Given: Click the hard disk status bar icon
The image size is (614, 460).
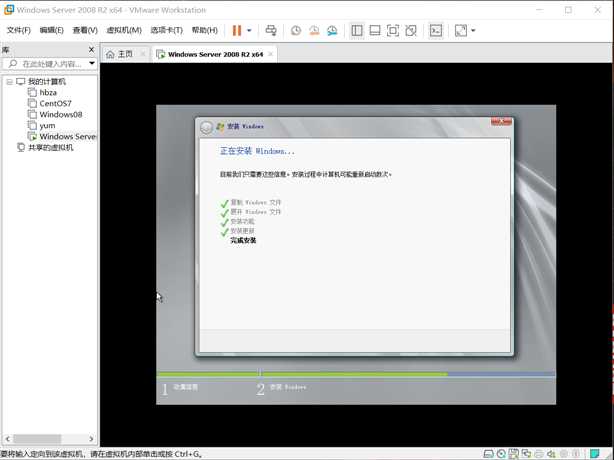Looking at the screenshot, I should 488,454.
